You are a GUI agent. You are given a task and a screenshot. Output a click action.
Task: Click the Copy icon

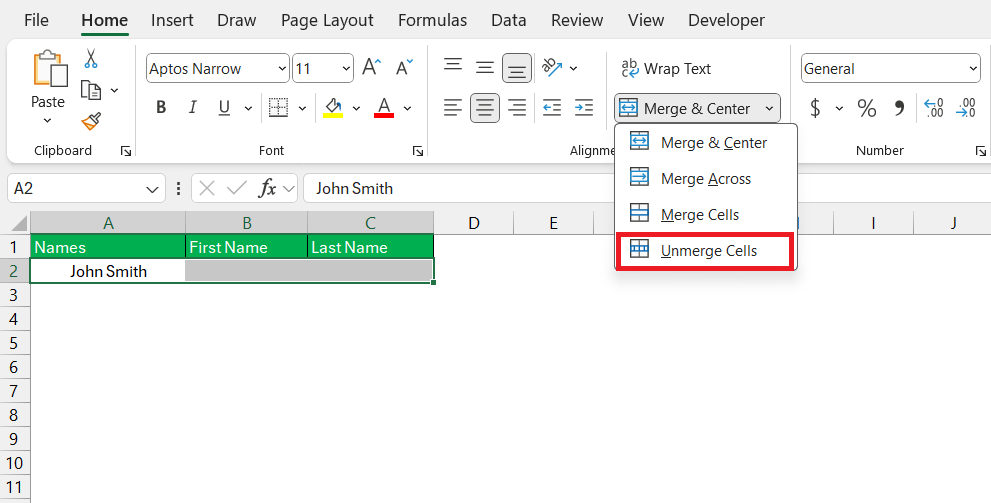coord(91,90)
